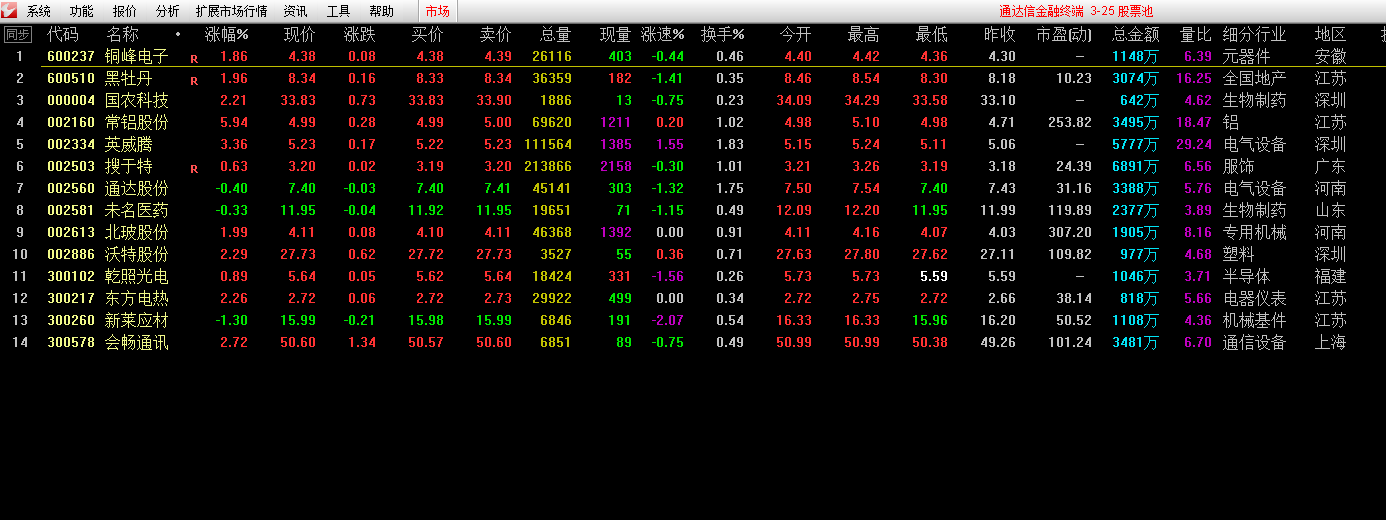Open the 扩展市场行情 menu
The height and width of the screenshot is (520, 1386).
pos(231,12)
